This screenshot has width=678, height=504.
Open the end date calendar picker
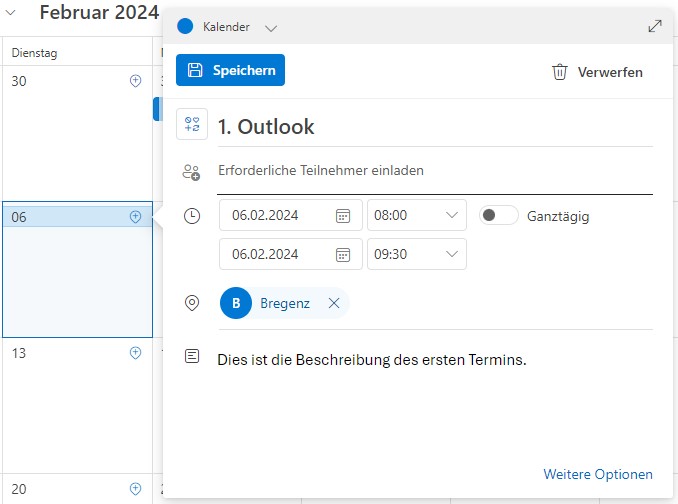342,254
